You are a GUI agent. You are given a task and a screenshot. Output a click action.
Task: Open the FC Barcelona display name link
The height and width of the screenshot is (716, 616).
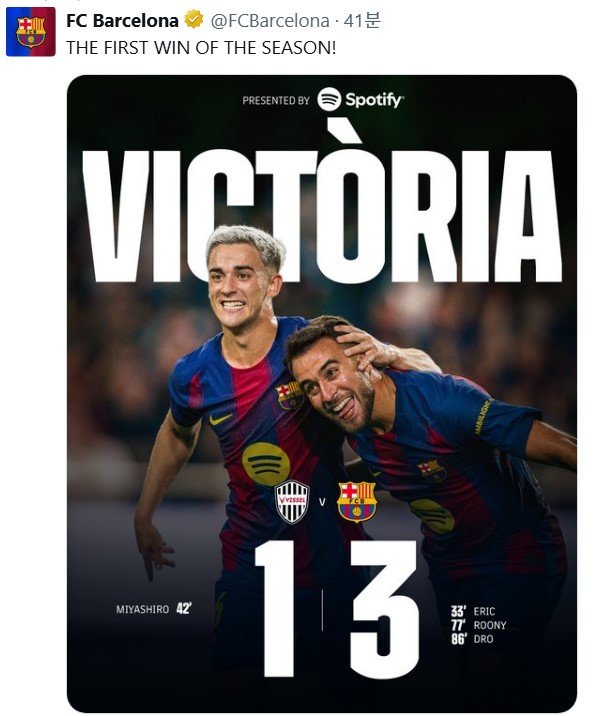pos(122,20)
